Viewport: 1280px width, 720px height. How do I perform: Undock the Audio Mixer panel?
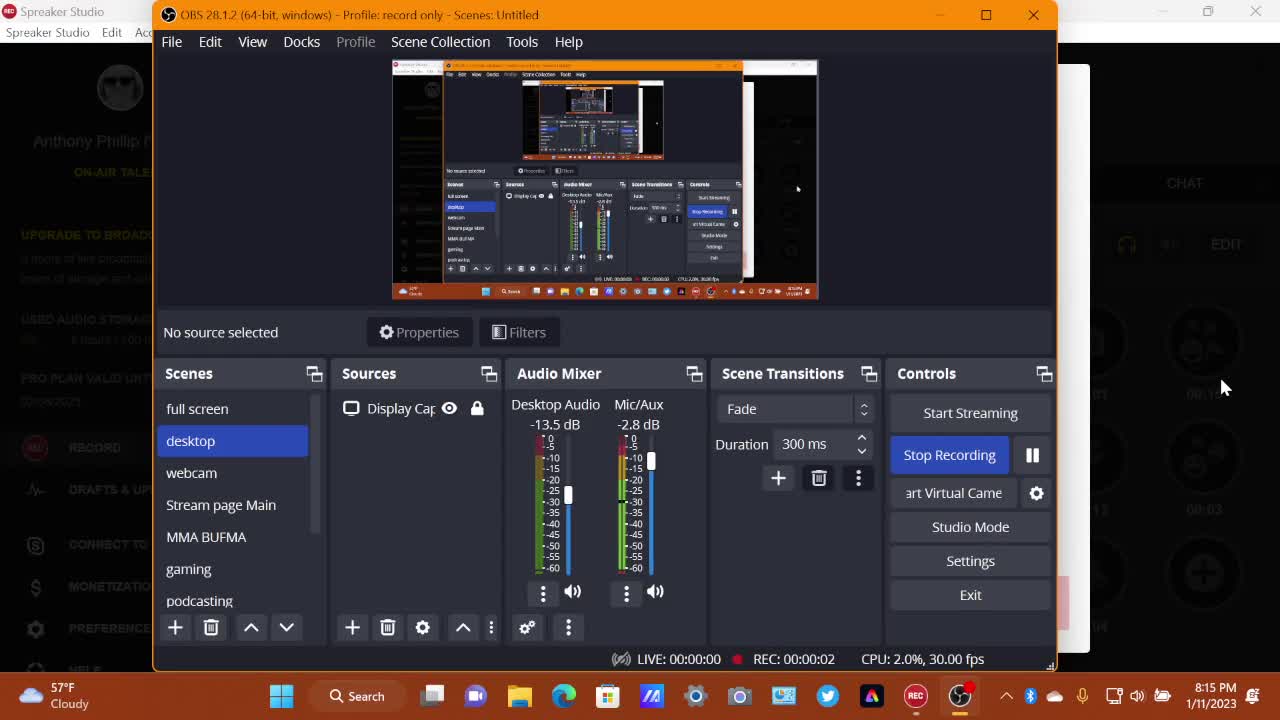coord(694,374)
